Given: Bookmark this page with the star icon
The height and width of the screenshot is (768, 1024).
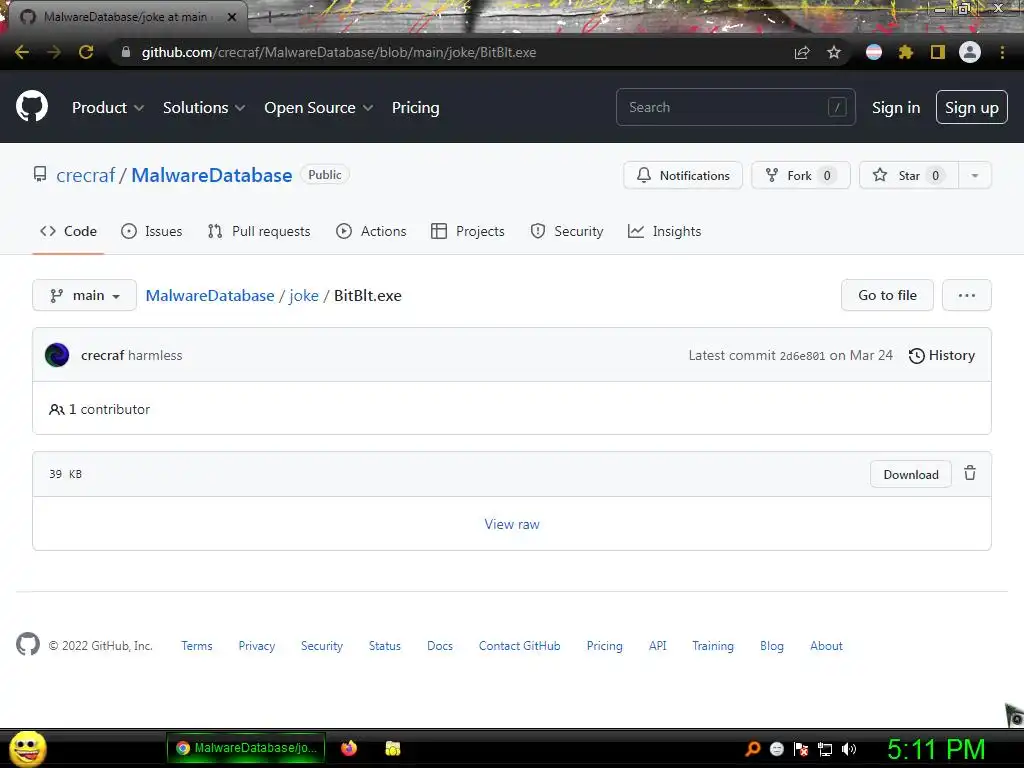Looking at the screenshot, I should [834, 52].
